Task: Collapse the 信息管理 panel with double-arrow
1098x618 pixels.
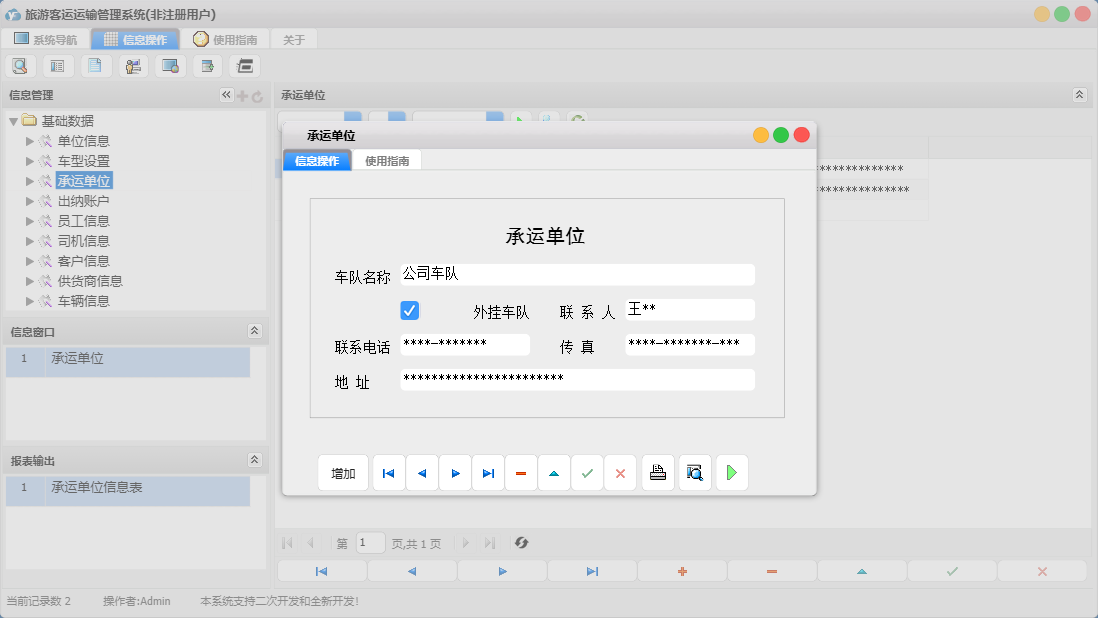Action: click(x=226, y=94)
